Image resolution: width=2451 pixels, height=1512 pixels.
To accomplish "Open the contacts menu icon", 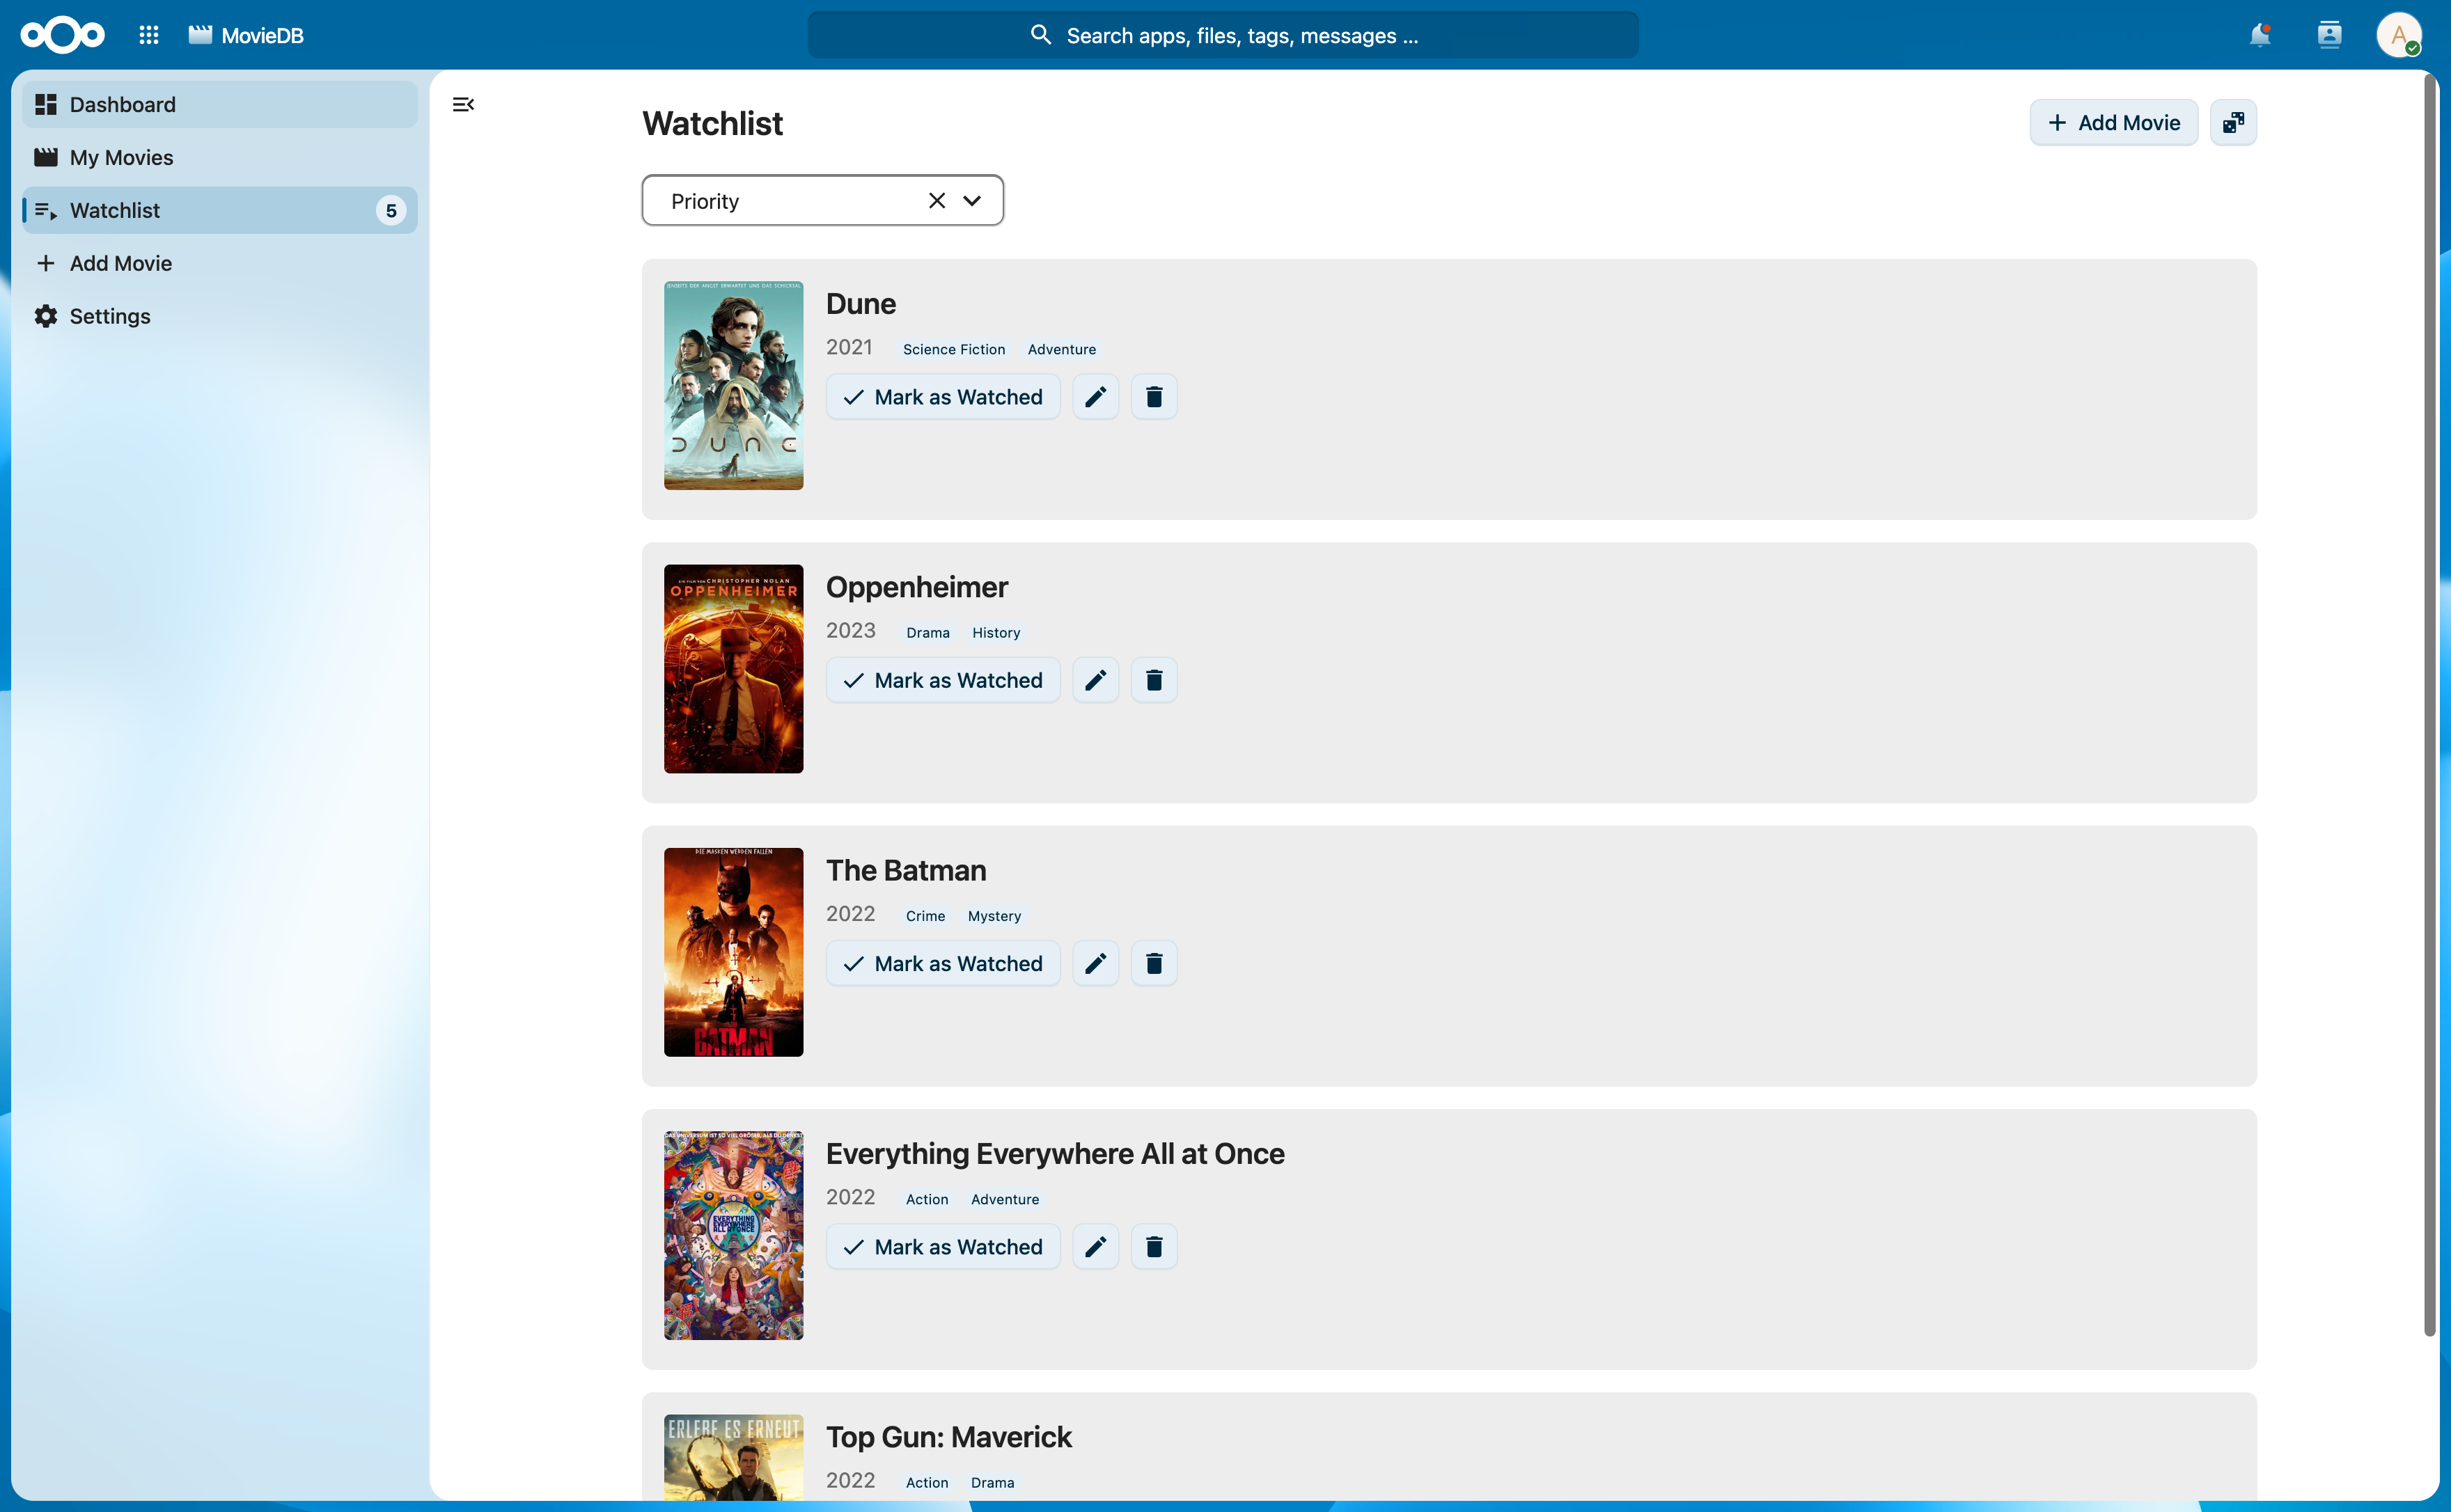I will (2329, 35).
